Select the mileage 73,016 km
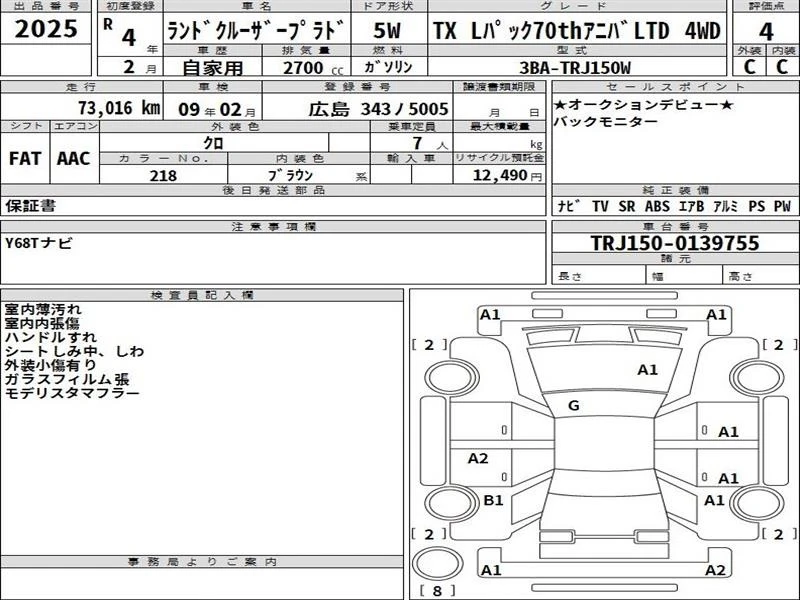The width and height of the screenshot is (800, 600). [119, 108]
